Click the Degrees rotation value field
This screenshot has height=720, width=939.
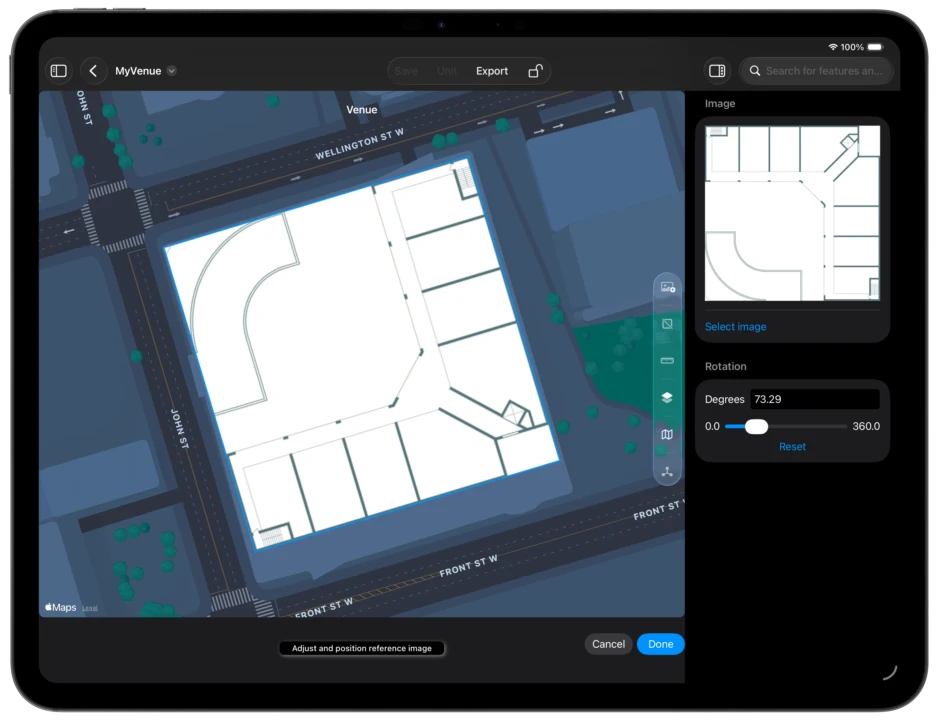pos(814,399)
